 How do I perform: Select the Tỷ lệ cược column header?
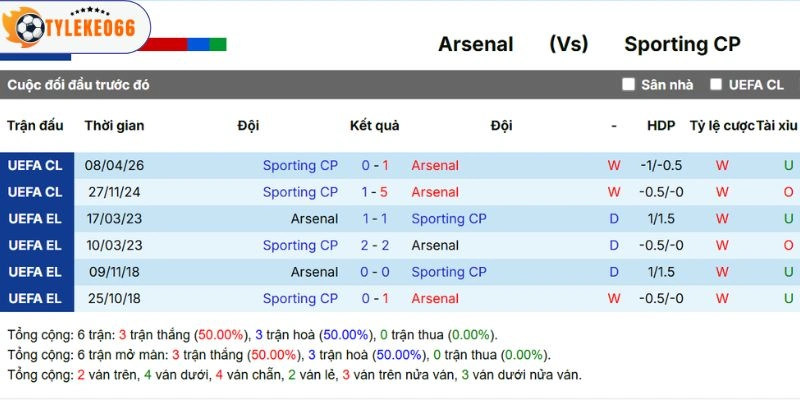(x=721, y=126)
